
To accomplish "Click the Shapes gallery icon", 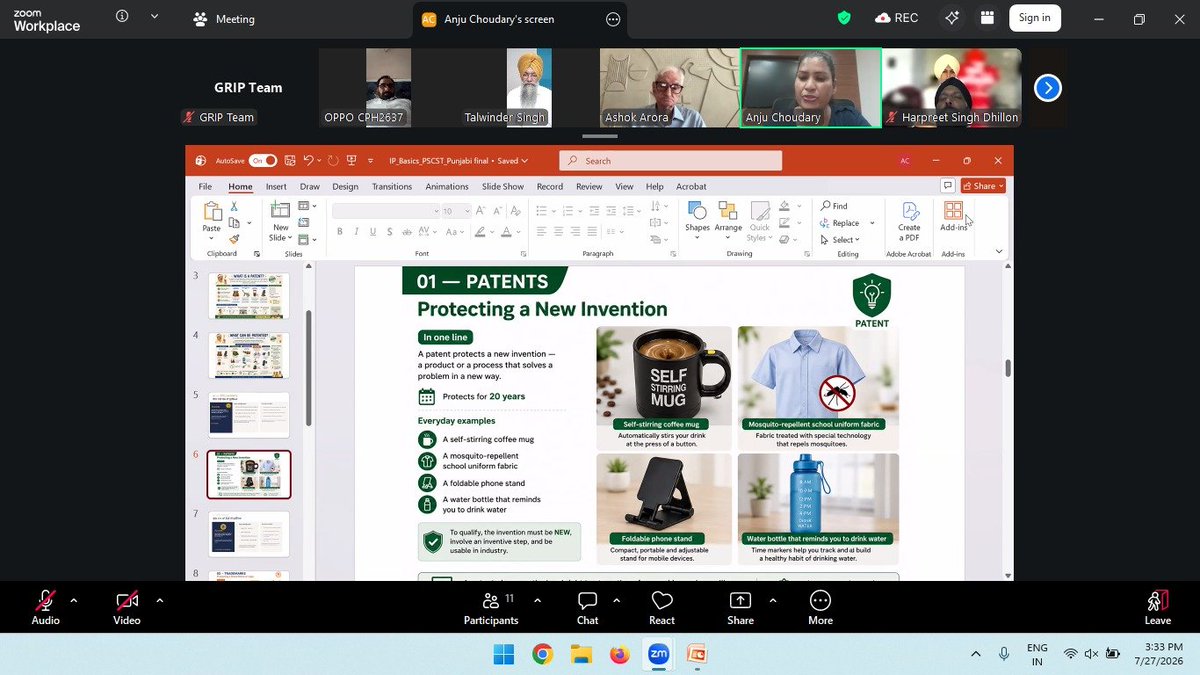I will coord(697,211).
